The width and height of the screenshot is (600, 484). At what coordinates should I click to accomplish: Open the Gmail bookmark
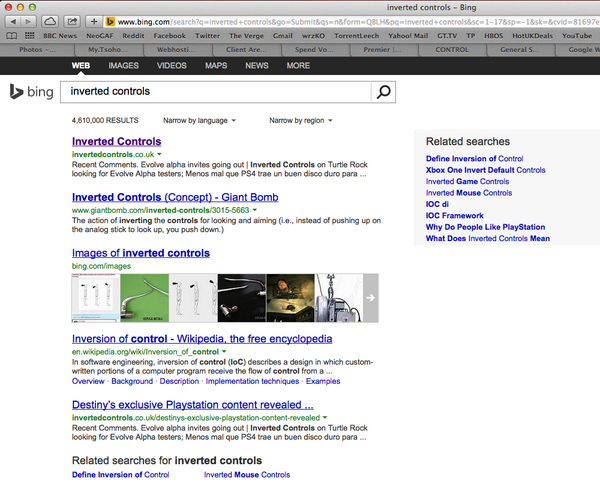pos(283,36)
